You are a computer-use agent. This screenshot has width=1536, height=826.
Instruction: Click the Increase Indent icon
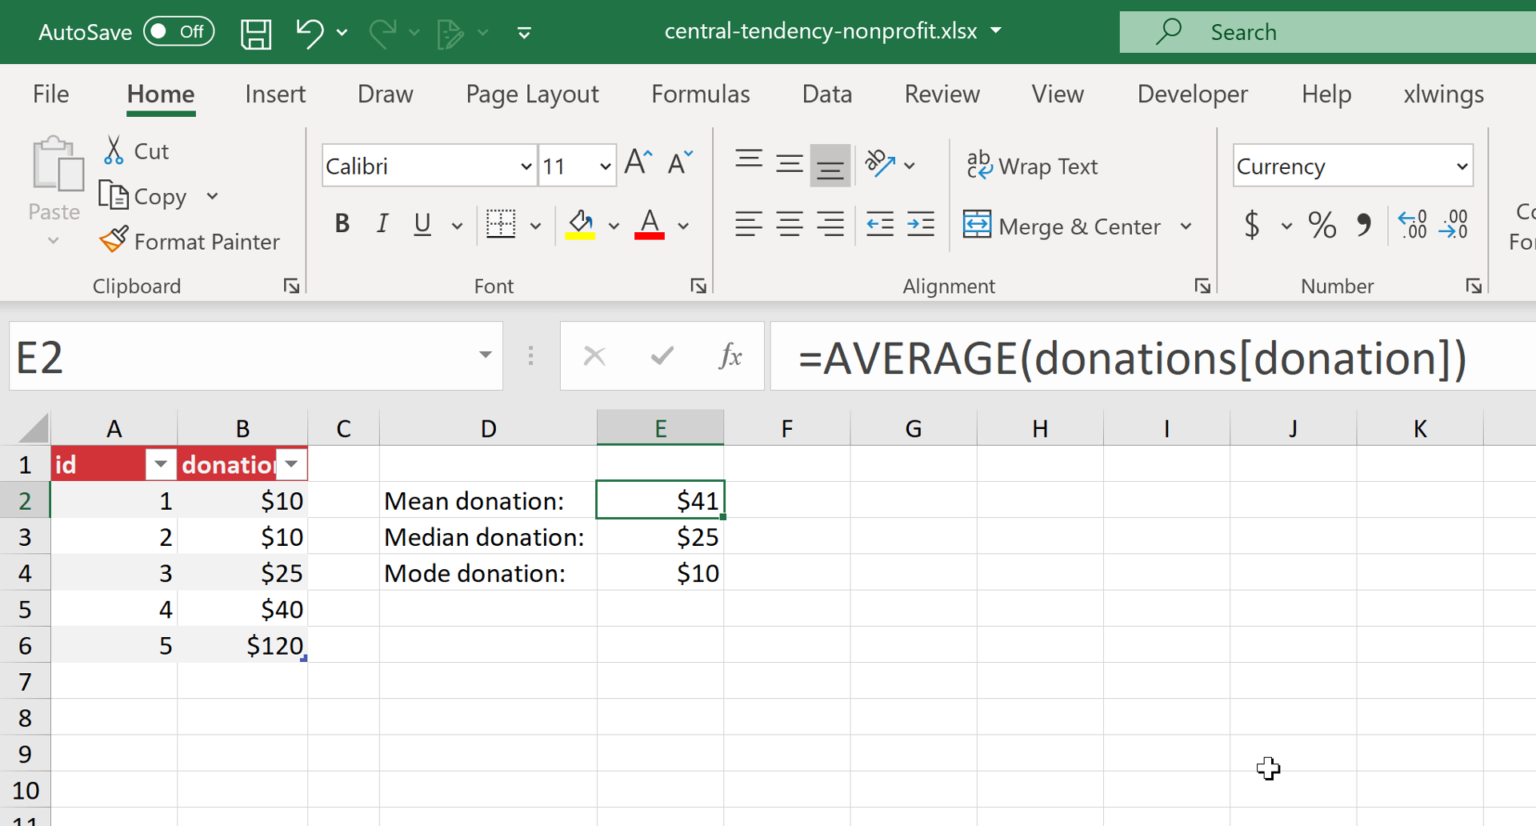point(920,224)
